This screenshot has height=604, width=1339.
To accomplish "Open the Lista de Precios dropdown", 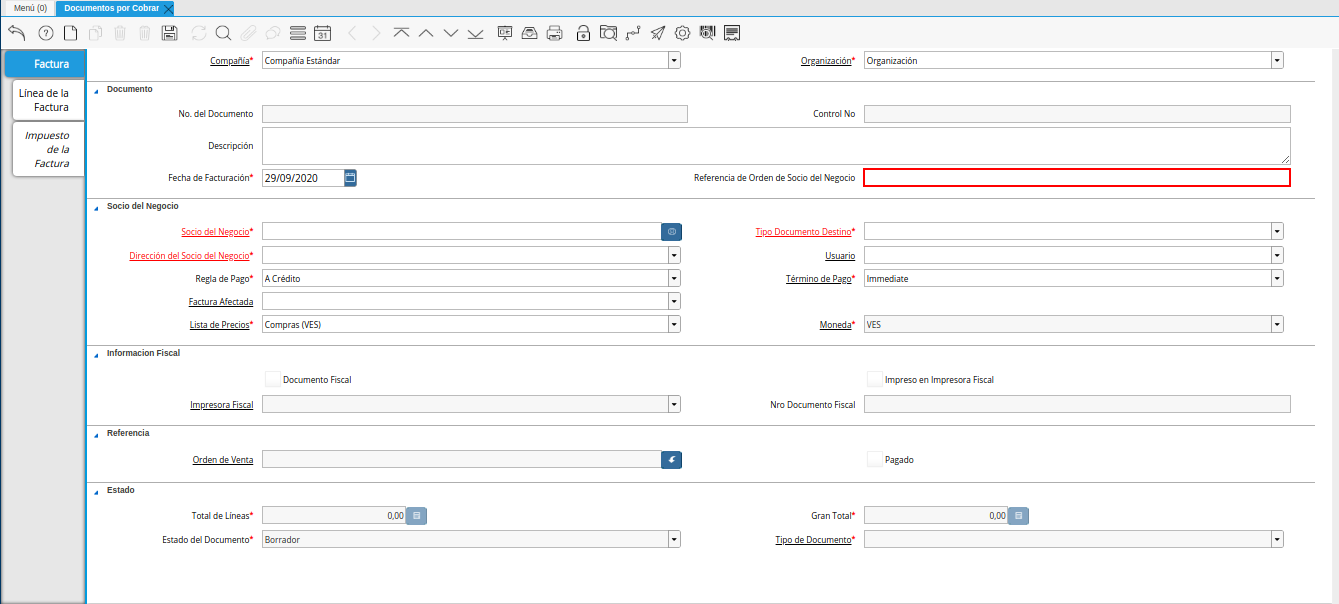I will [x=674, y=324].
